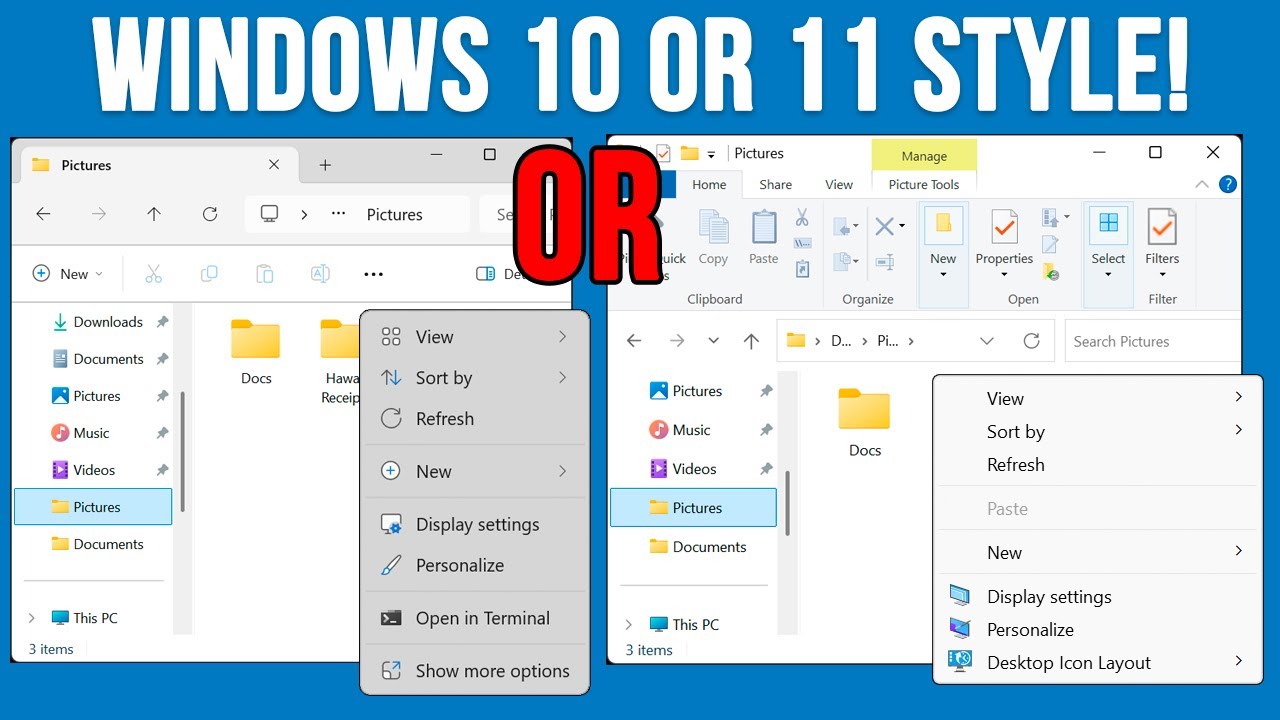This screenshot has height=720, width=1280.
Task: Toggle quick access toolbar checkmark properties icon
Action: tap(663, 153)
